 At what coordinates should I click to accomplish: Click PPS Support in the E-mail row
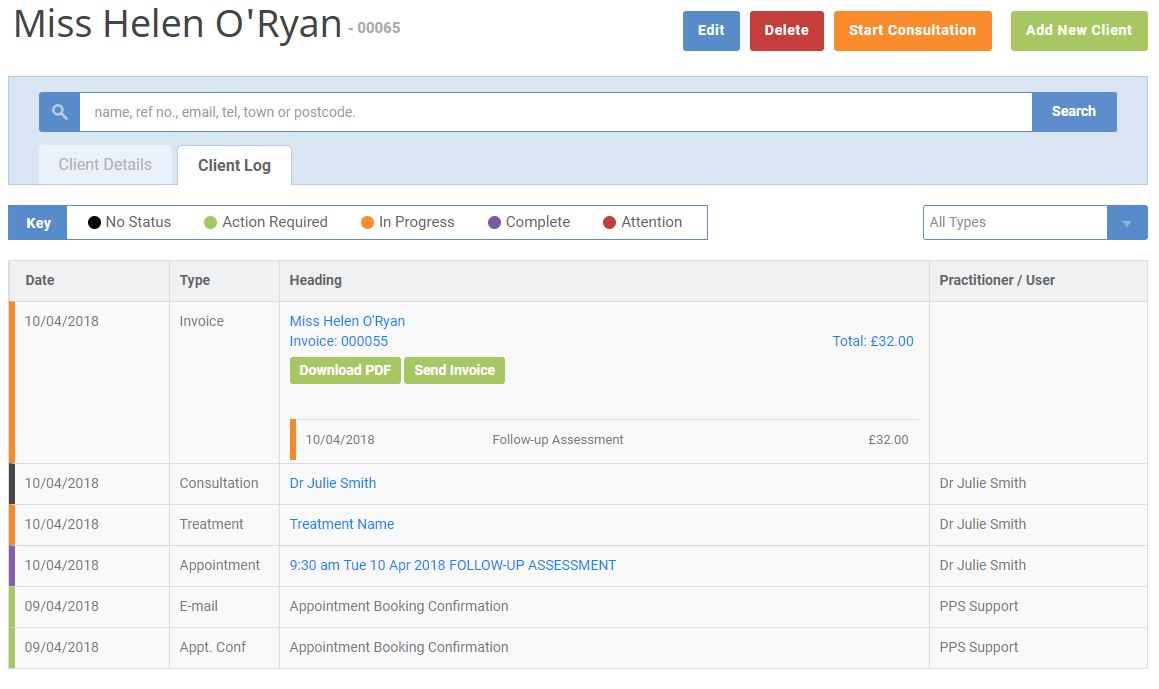pos(979,606)
